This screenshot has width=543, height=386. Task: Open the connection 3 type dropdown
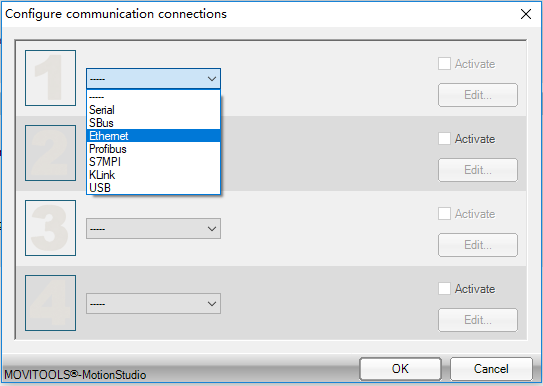pyautogui.click(x=153, y=228)
